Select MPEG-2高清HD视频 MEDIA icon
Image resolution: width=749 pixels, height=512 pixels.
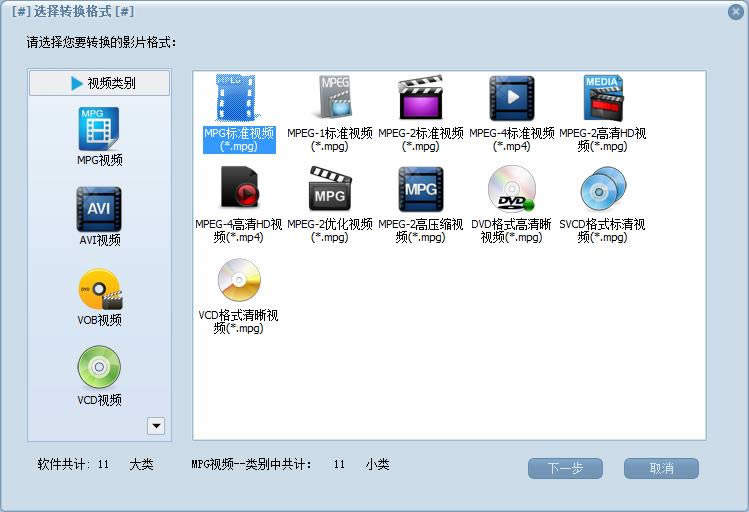(x=603, y=97)
